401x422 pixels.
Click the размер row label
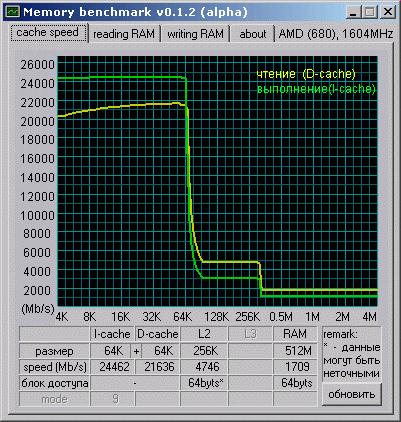(54, 351)
